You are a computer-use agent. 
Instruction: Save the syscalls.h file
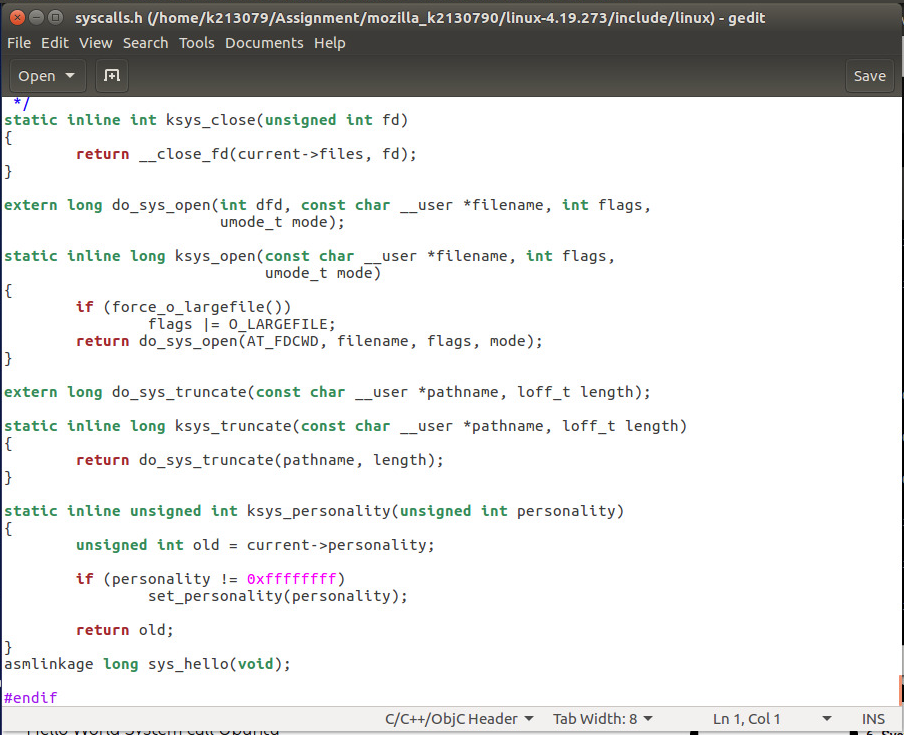click(x=869, y=75)
